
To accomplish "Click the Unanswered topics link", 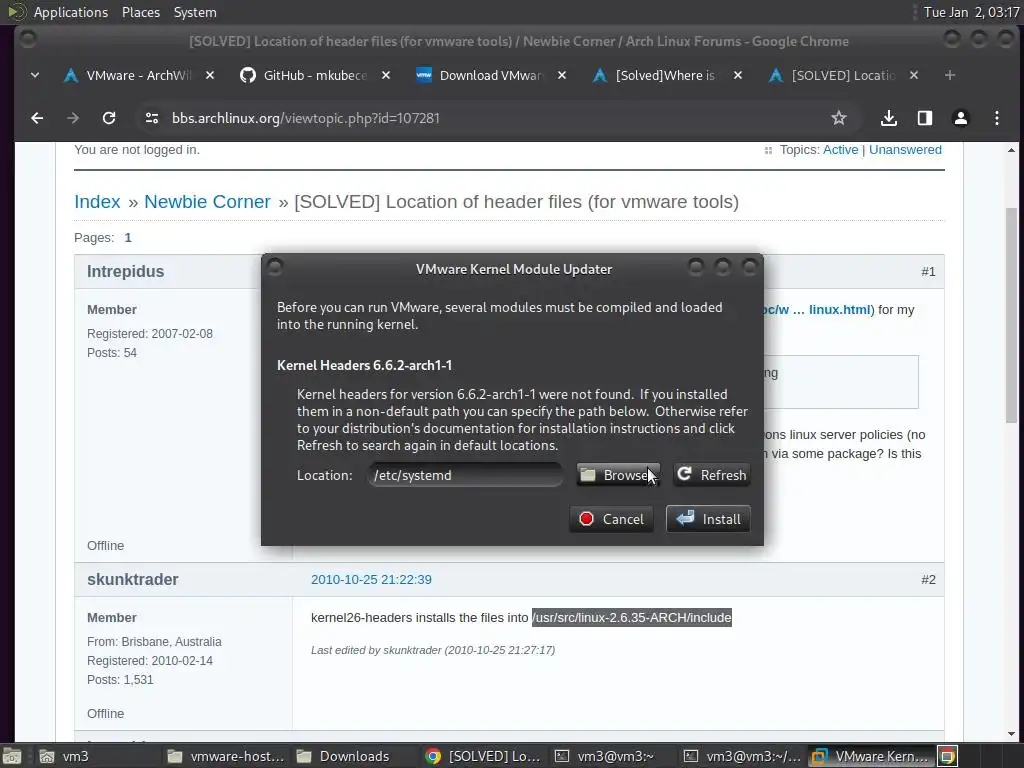I will tap(905, 150).
